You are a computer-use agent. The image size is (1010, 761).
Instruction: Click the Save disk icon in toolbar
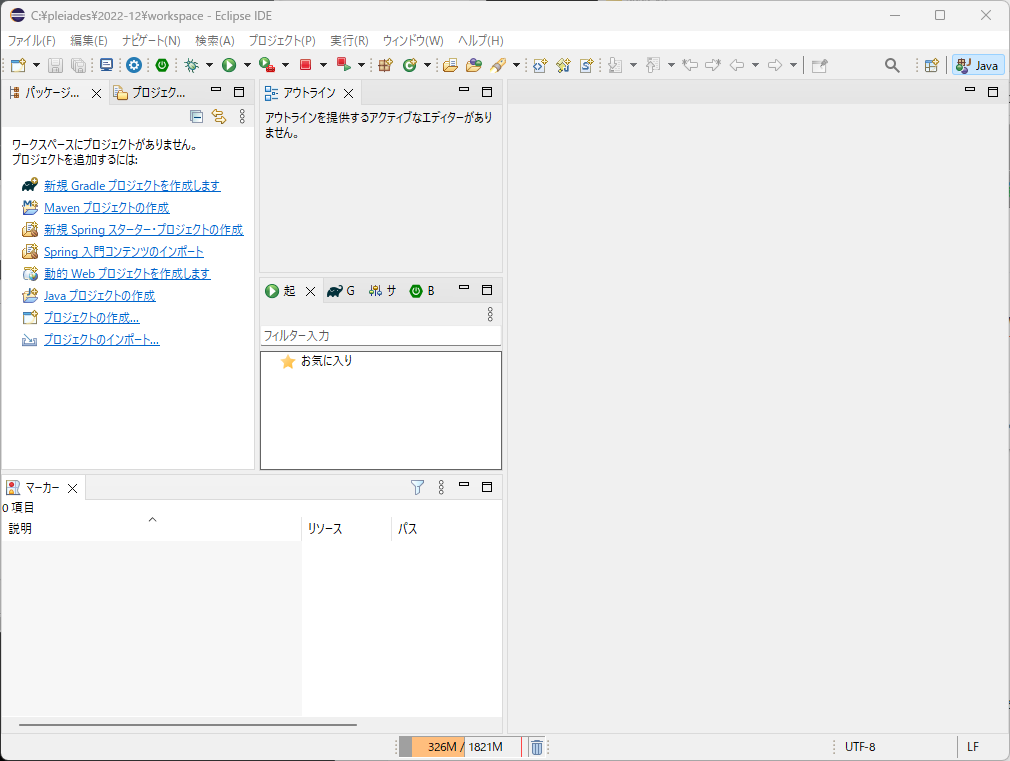click(x=55, y=65)
